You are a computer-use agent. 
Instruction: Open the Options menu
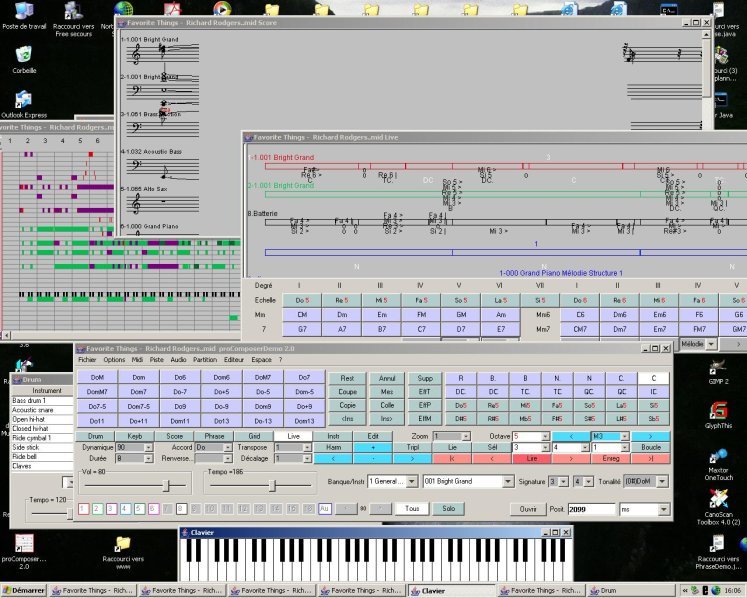click(114, 360)
